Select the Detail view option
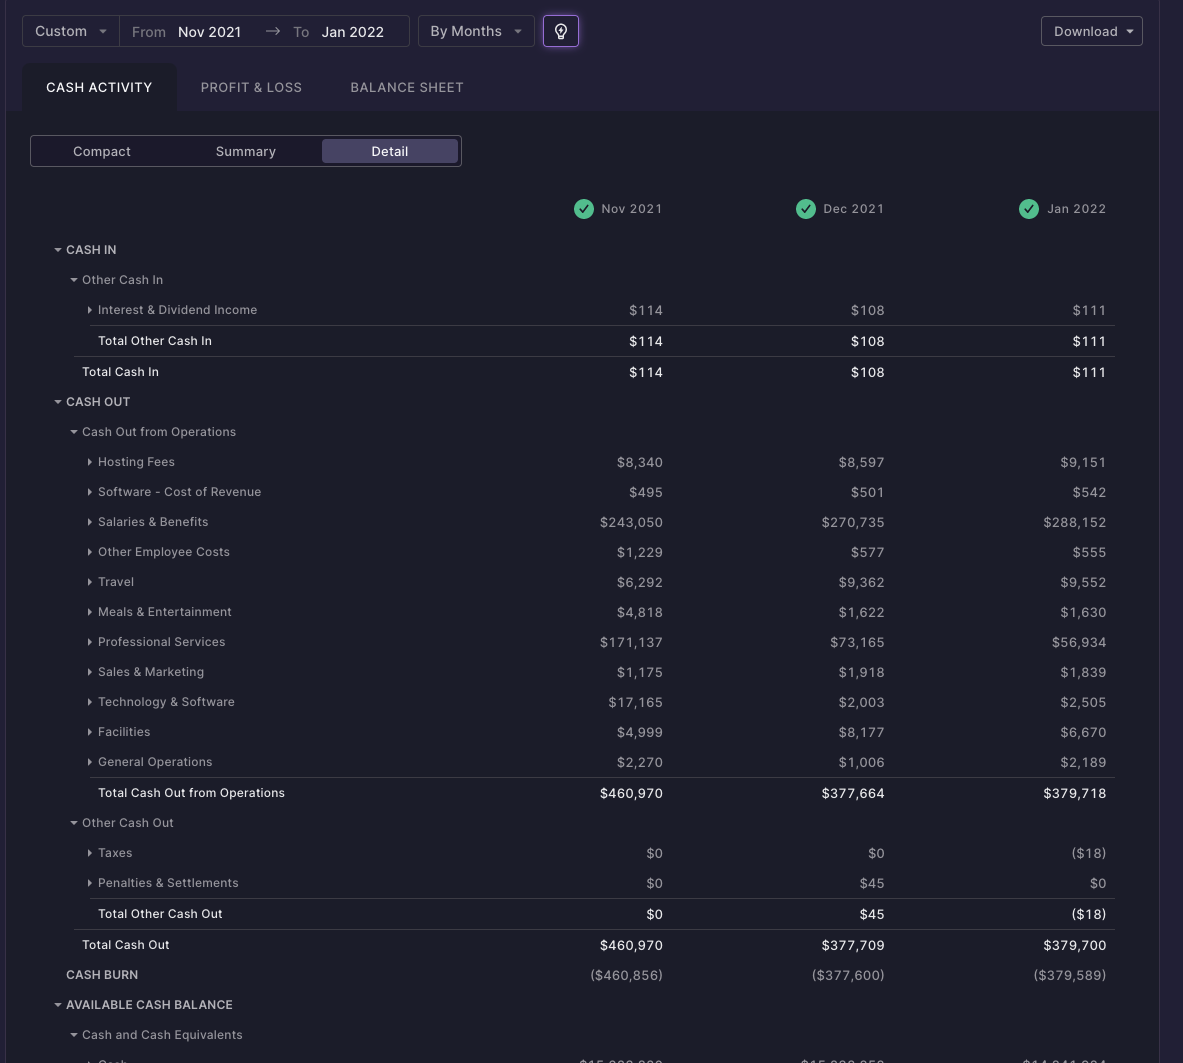Screen dimensions: 1183x1063 [x=390, y=151]
